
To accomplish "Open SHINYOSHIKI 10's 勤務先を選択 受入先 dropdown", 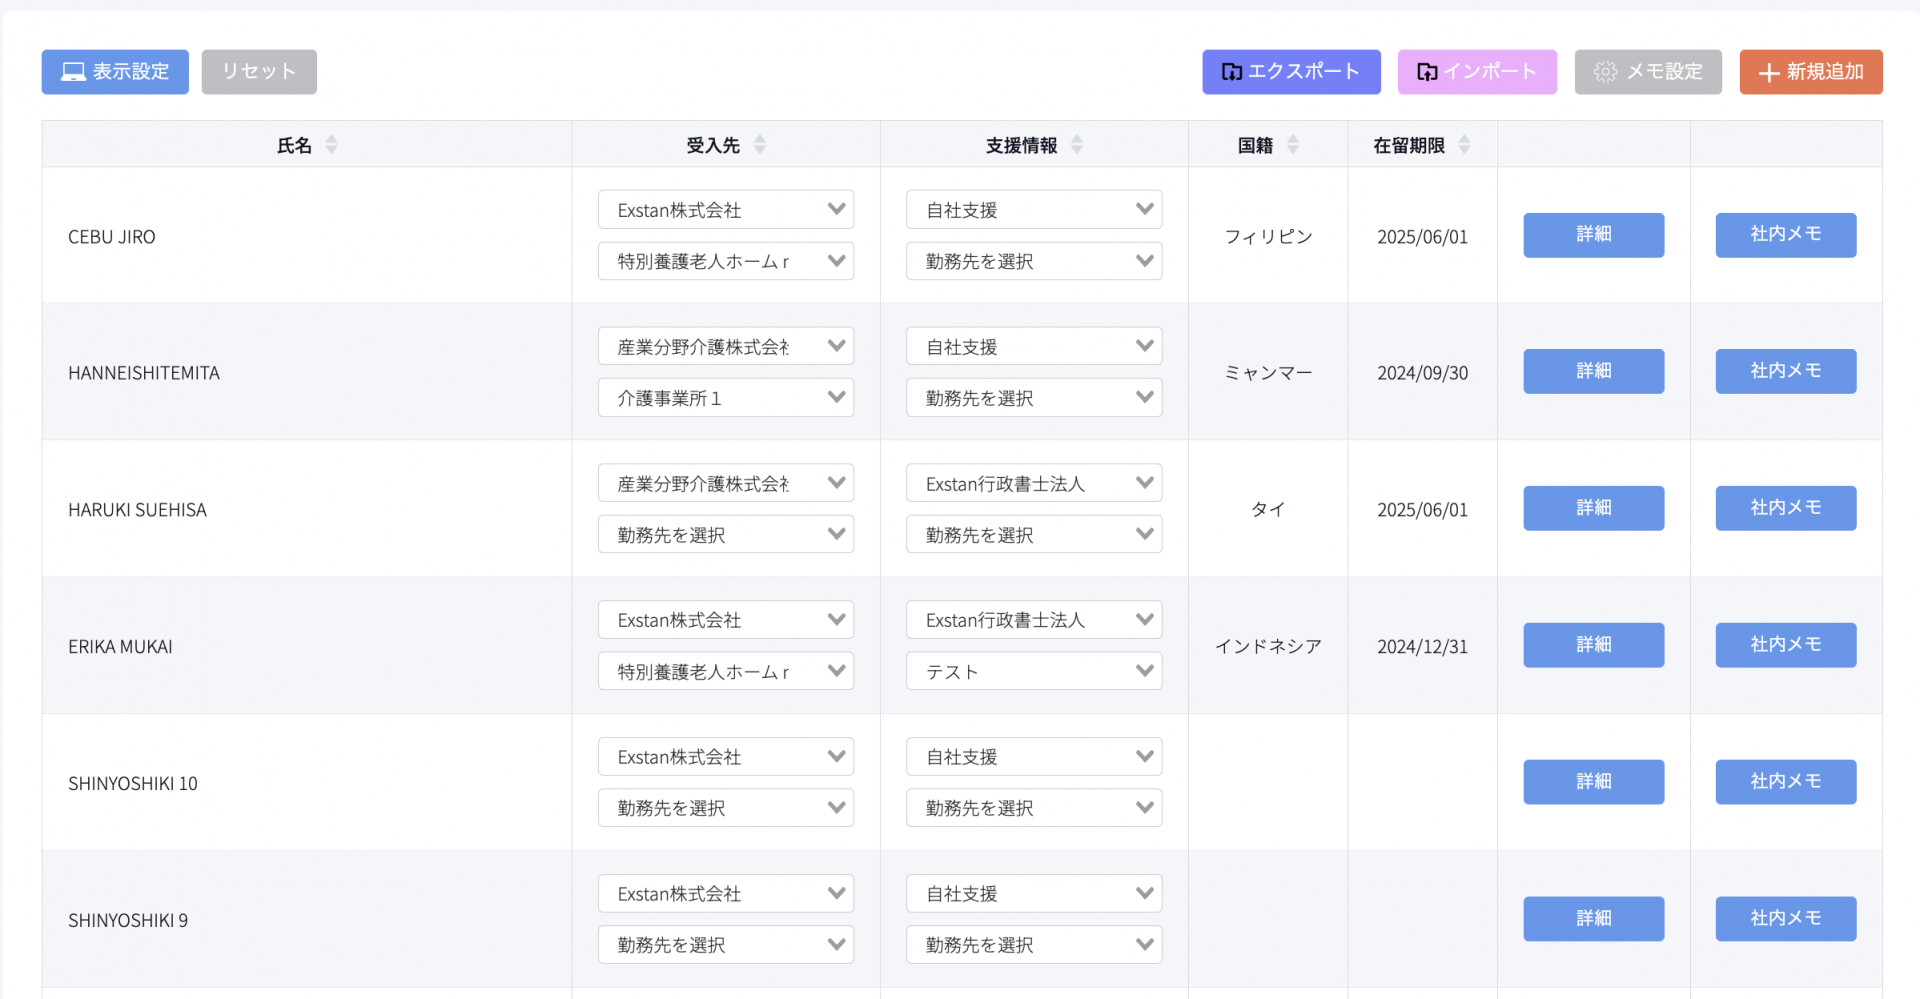I will 725,808.
